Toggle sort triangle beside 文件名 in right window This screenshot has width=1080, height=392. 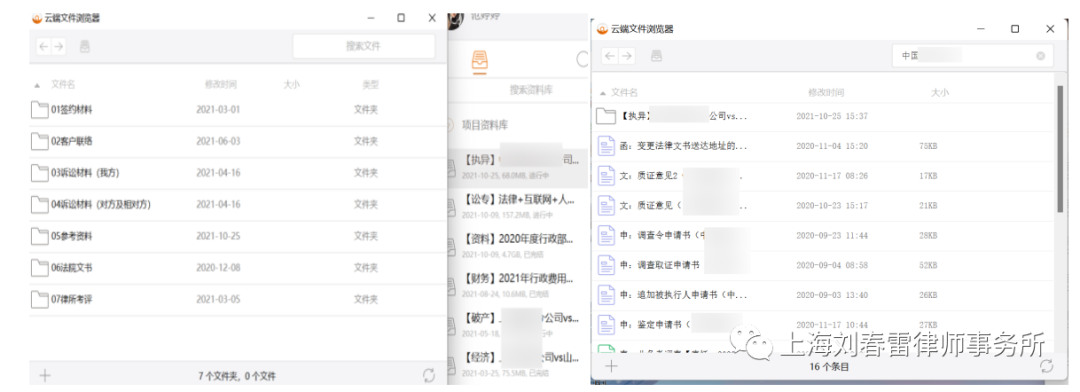coord(603,92)
